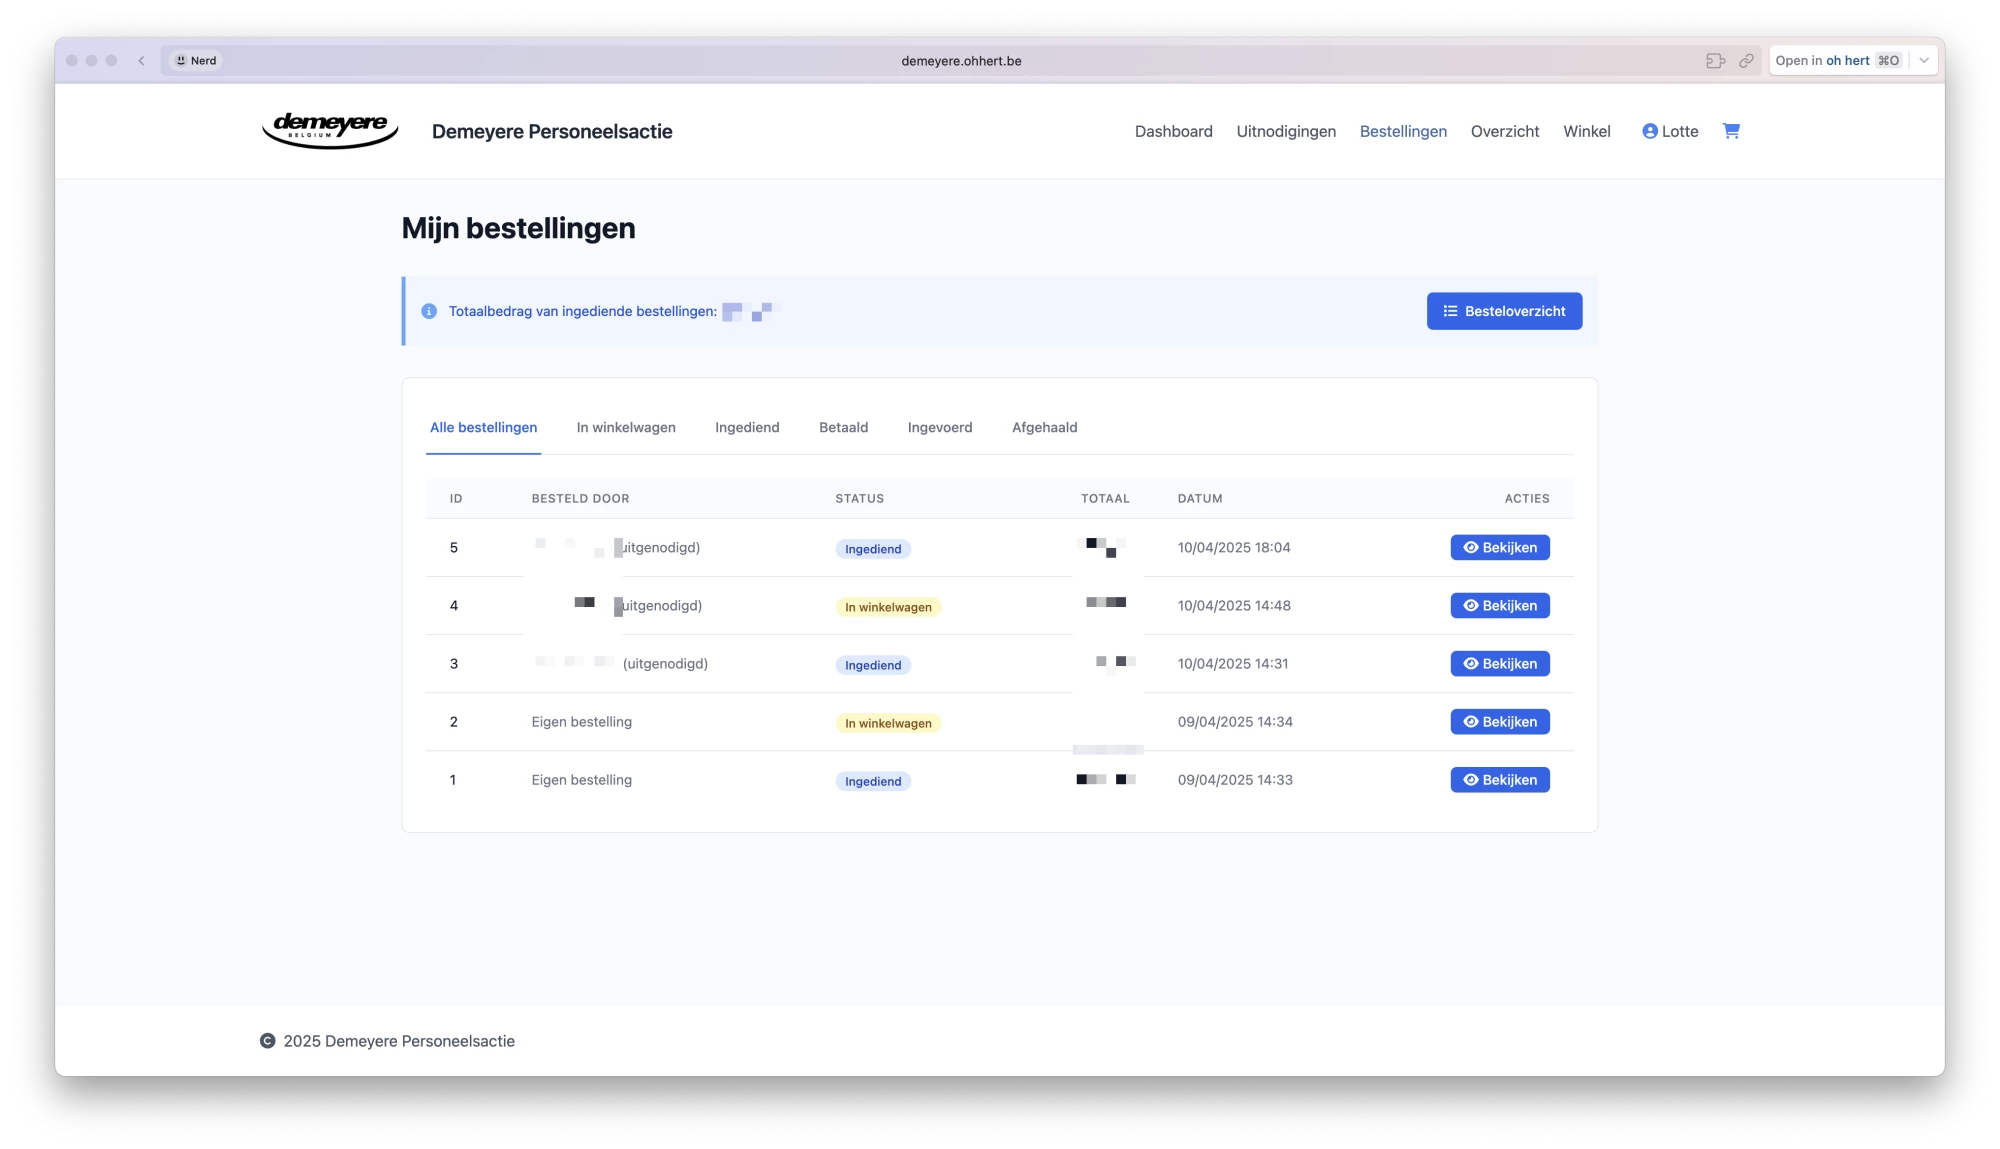Screen dimensions: 2000x1149
Task: Expand the Open in oh hert dropdown arrow
Action: (1924, 61)
